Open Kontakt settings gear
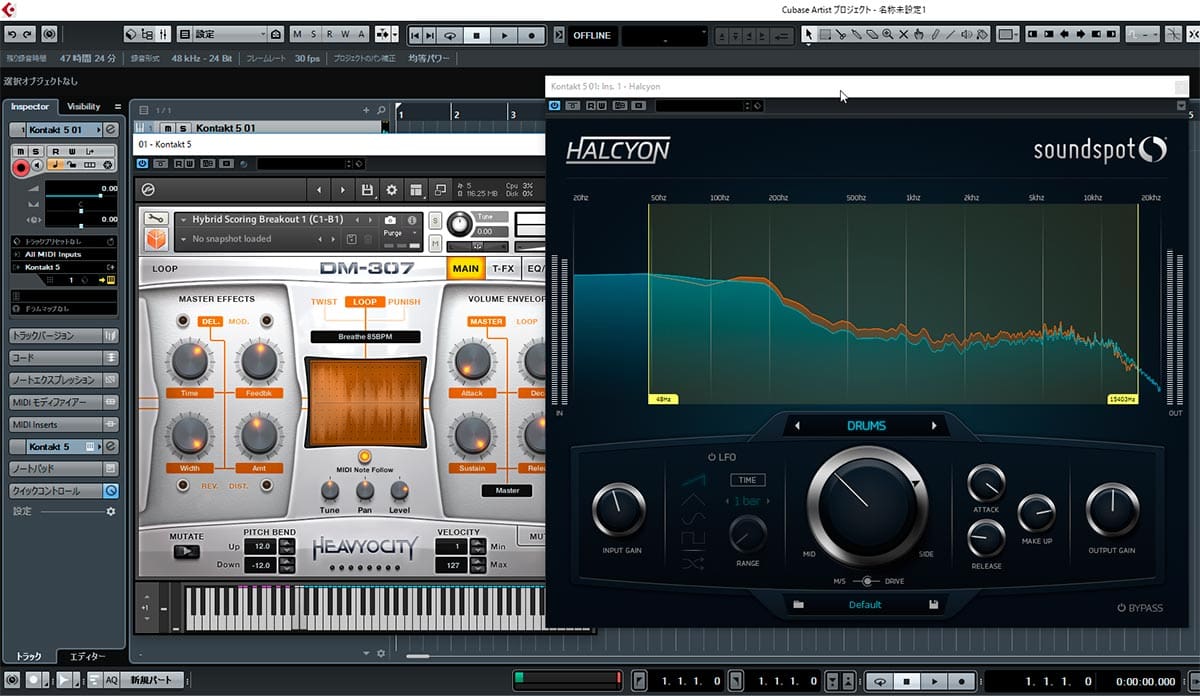The image size is (1200, 696). point(392,190)
